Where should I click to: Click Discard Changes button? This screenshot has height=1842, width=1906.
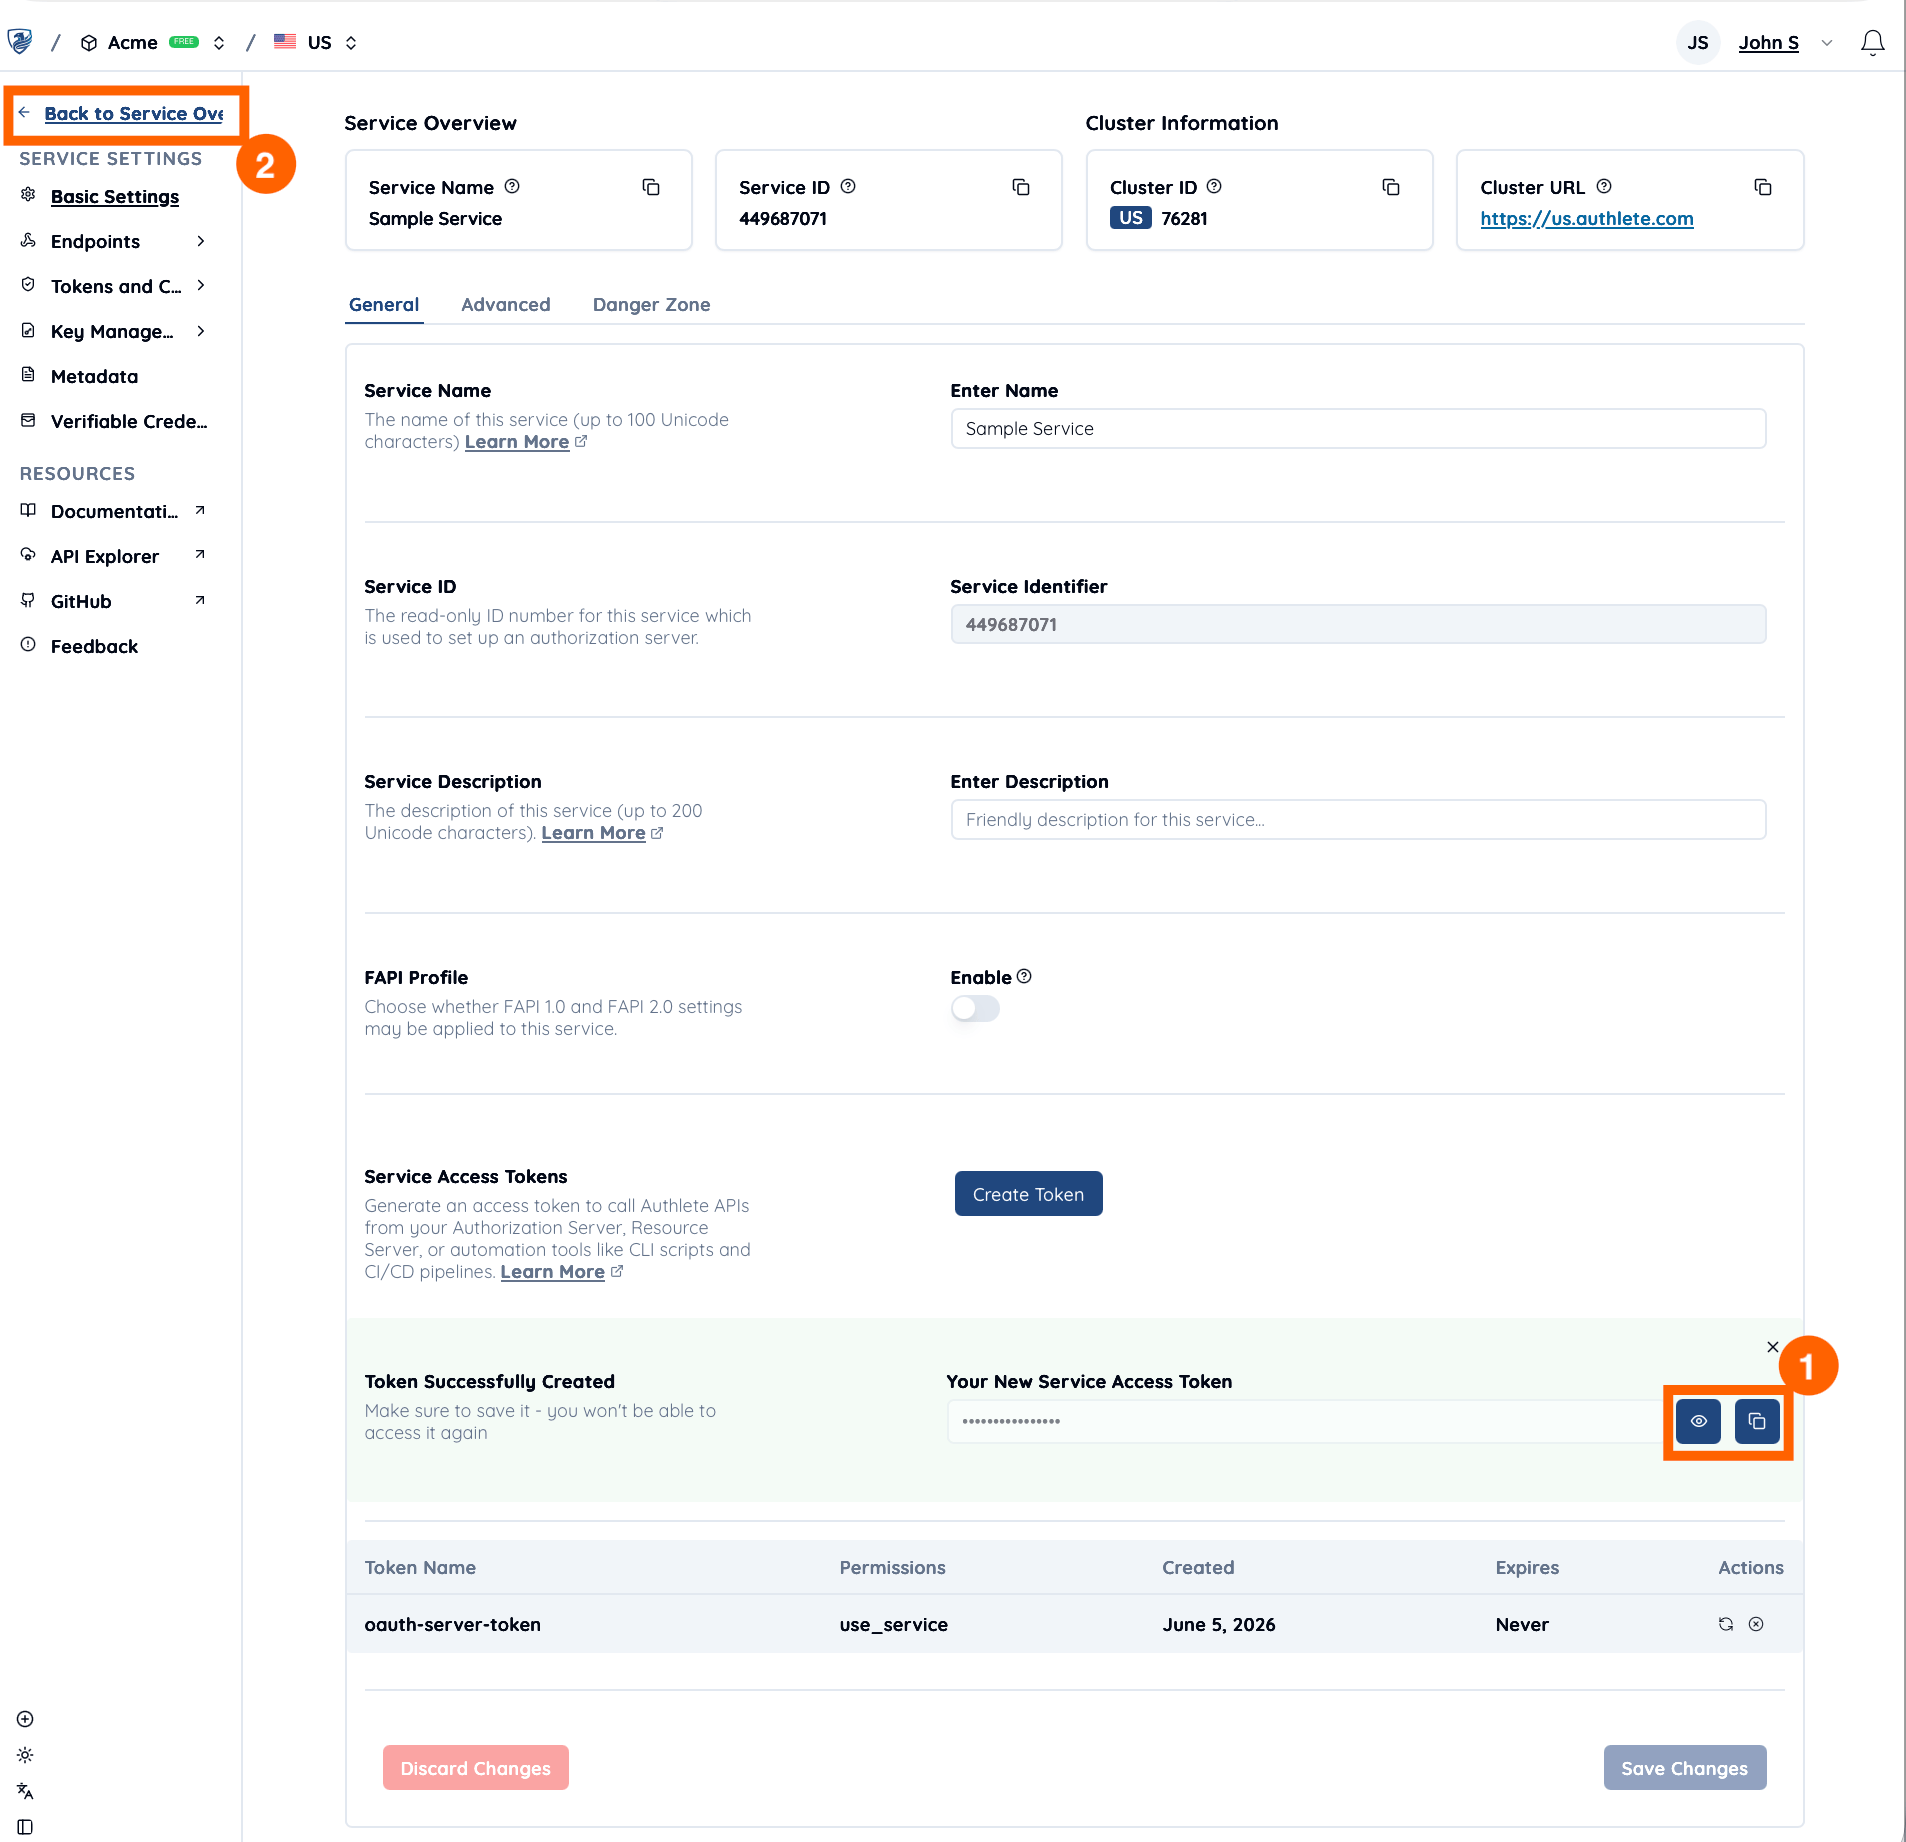(x=476, y=1768)
